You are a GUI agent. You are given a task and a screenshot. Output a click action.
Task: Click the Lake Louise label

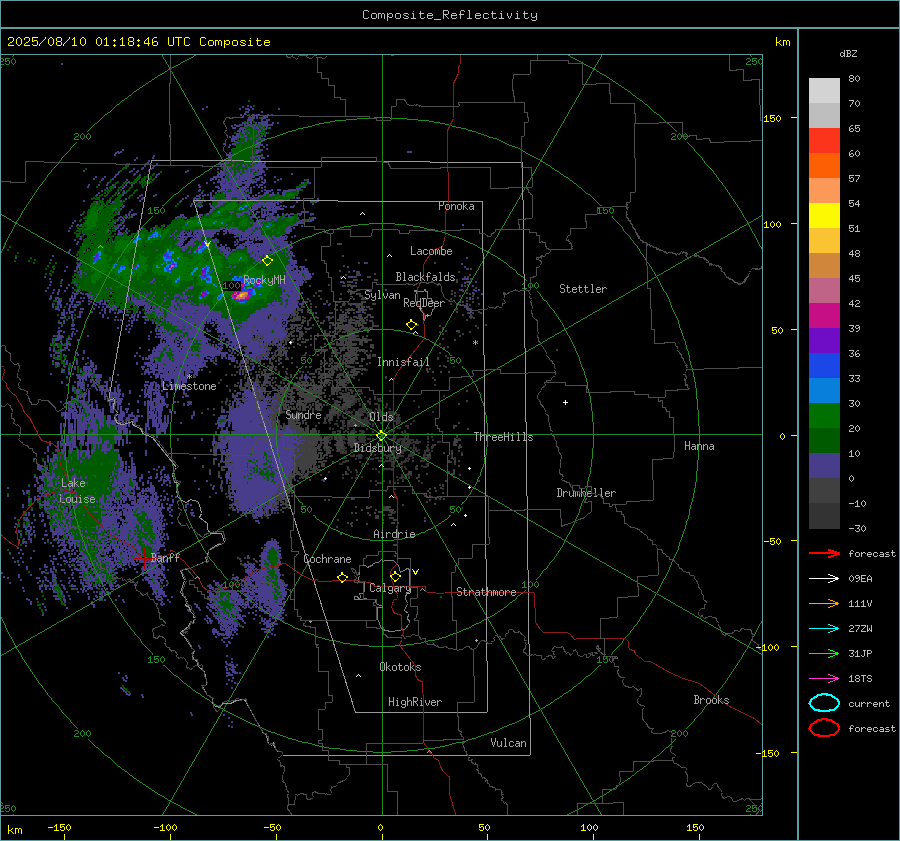click(77, 491)
